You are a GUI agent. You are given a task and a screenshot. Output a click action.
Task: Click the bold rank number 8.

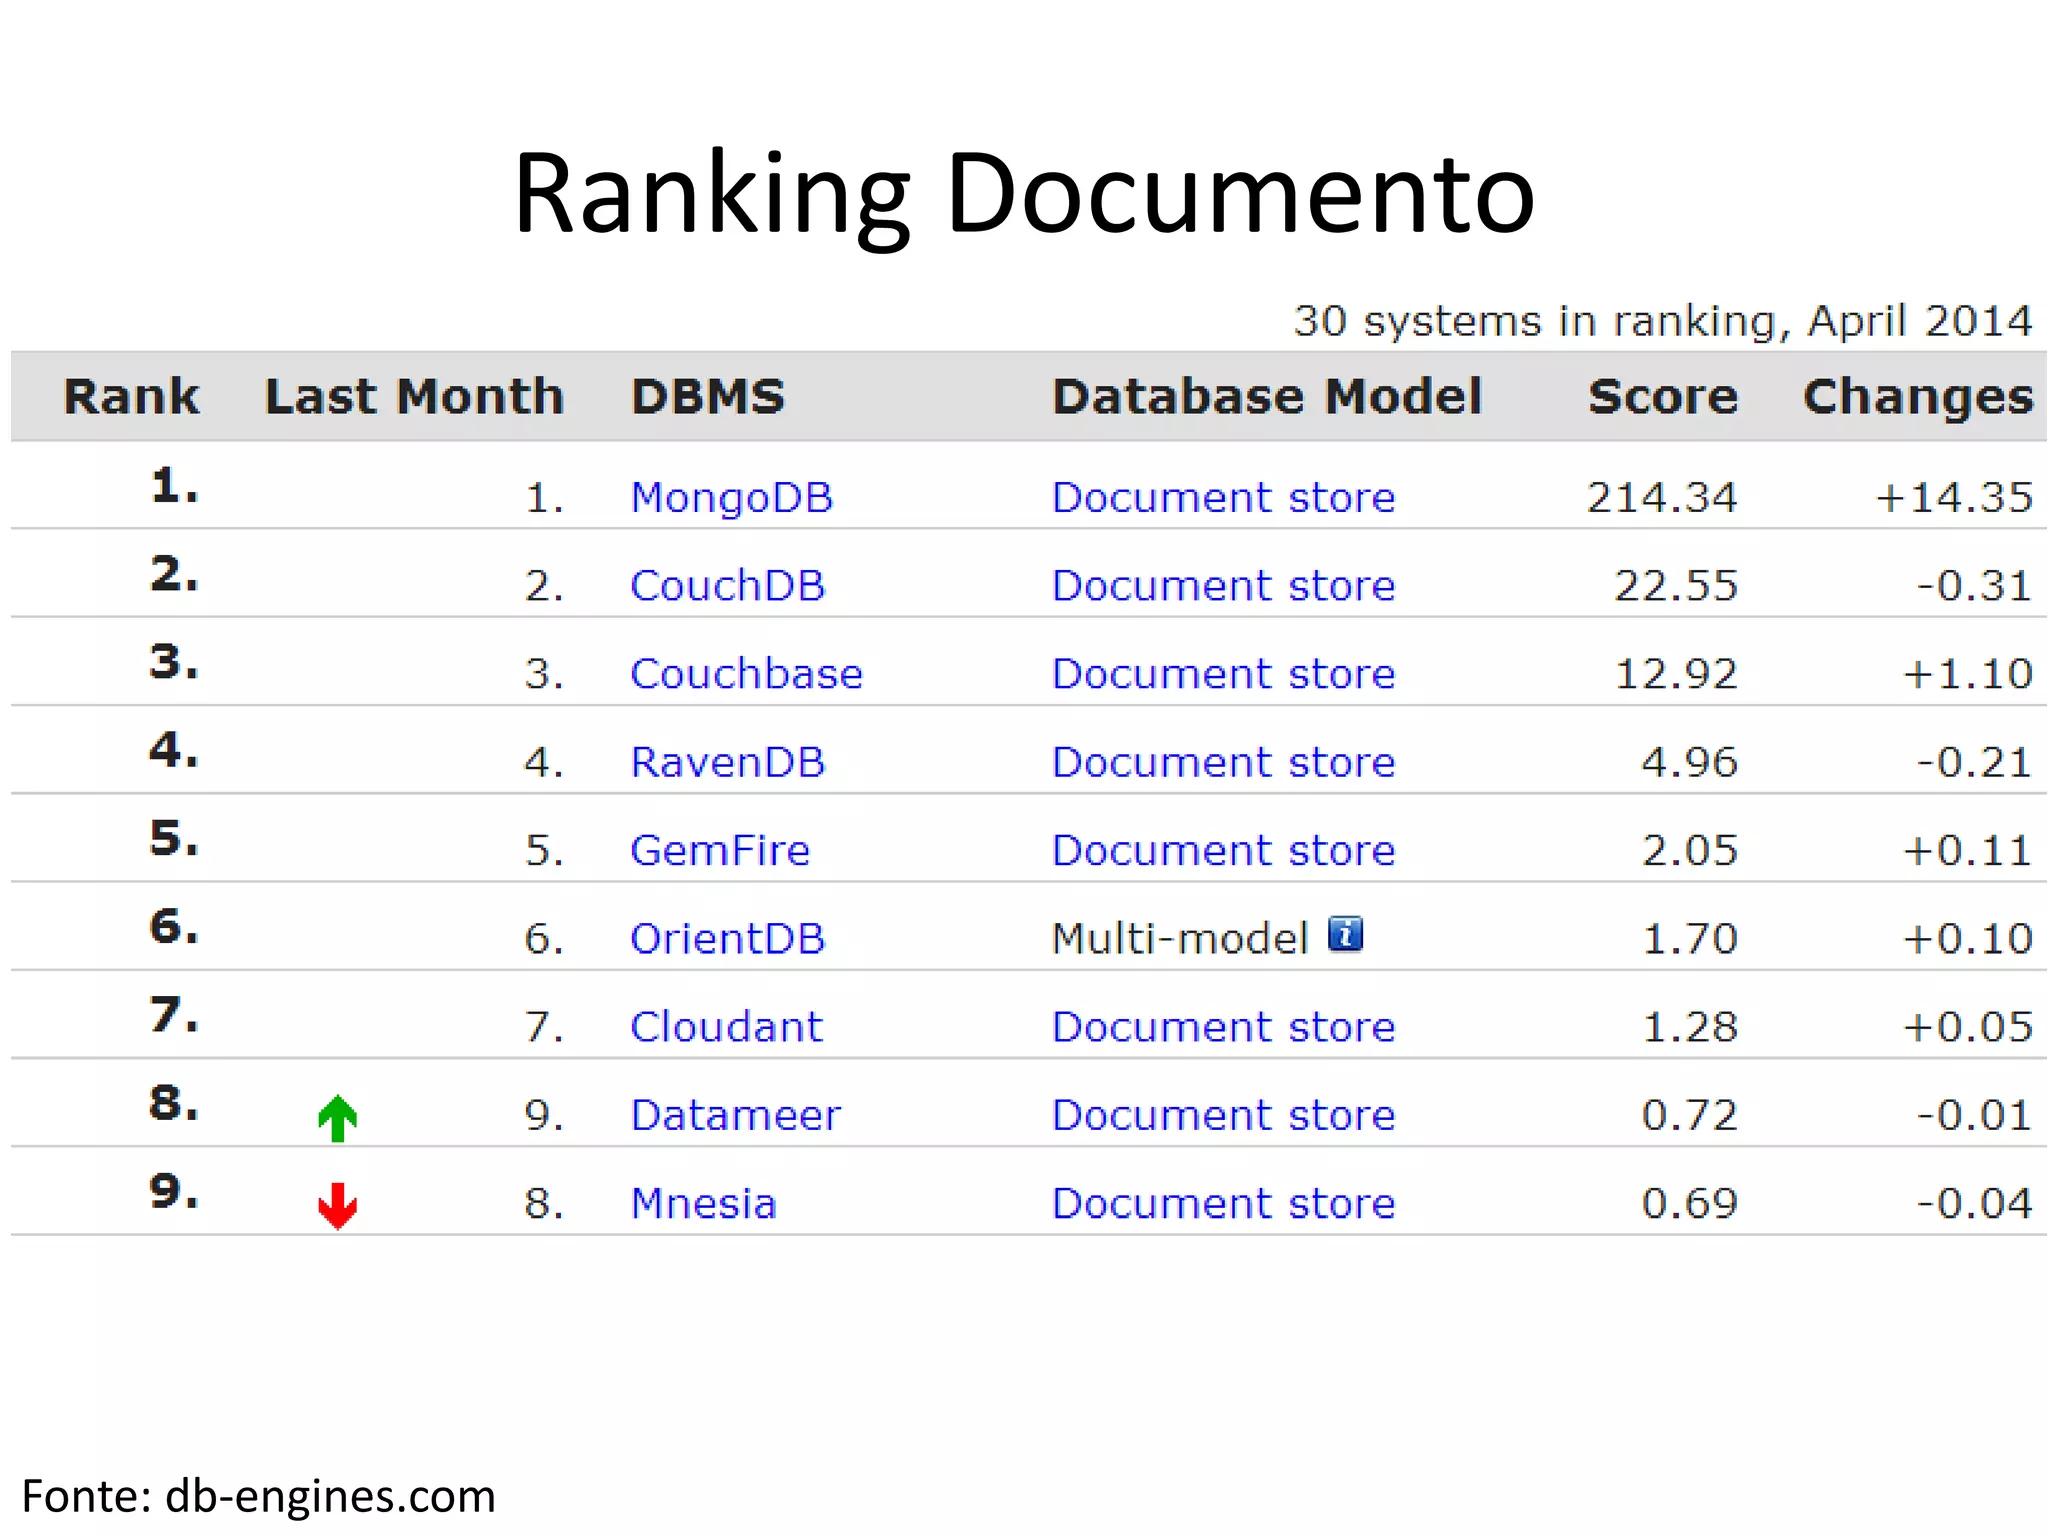[x=174, y=1103]
